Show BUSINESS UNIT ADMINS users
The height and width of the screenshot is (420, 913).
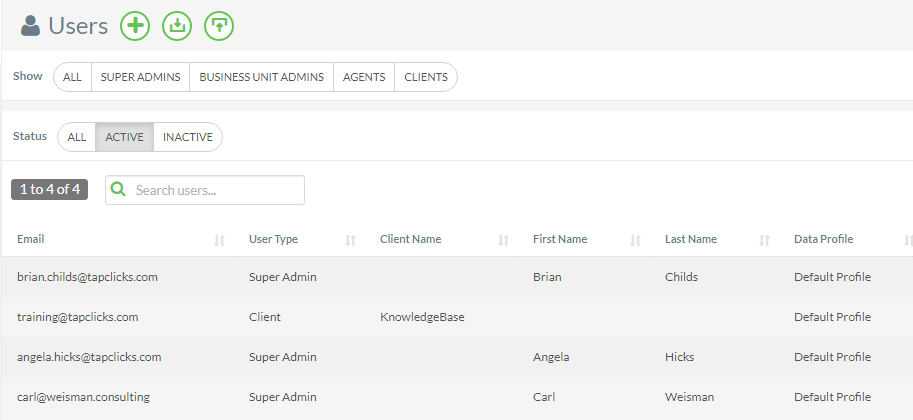click(x=261, y=77)
